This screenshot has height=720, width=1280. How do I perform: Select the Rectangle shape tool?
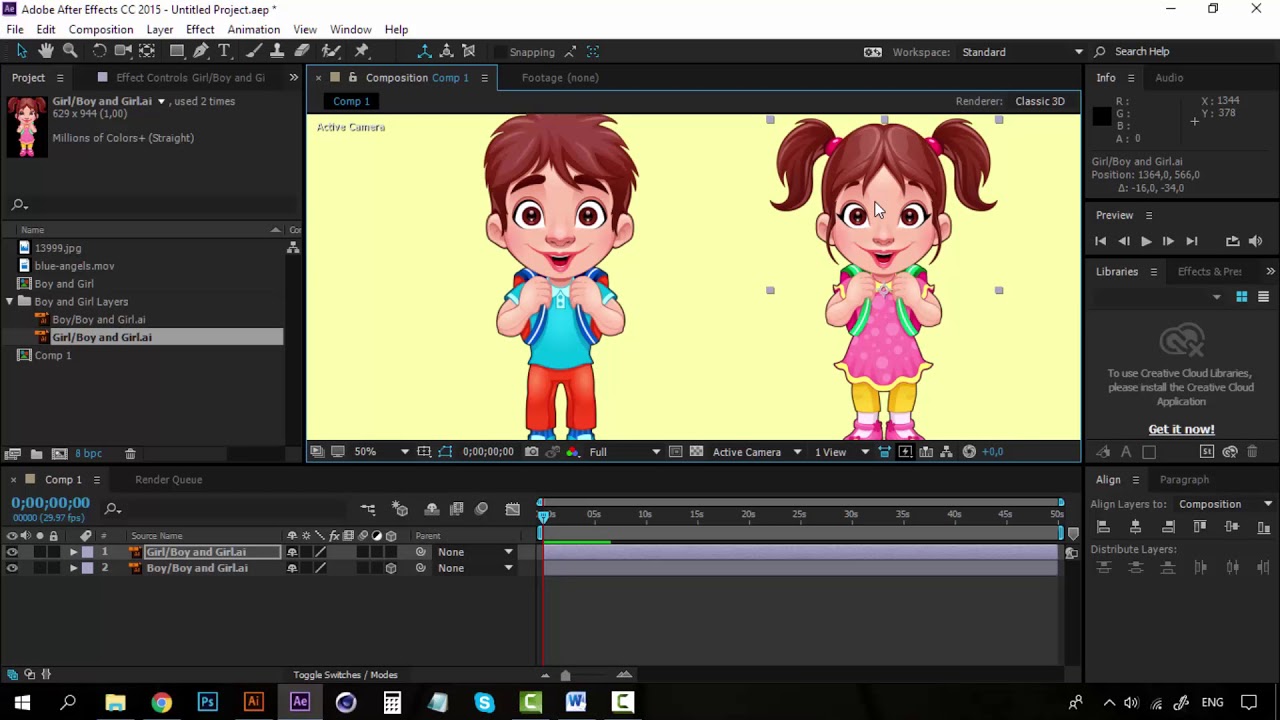coord(177,51)
